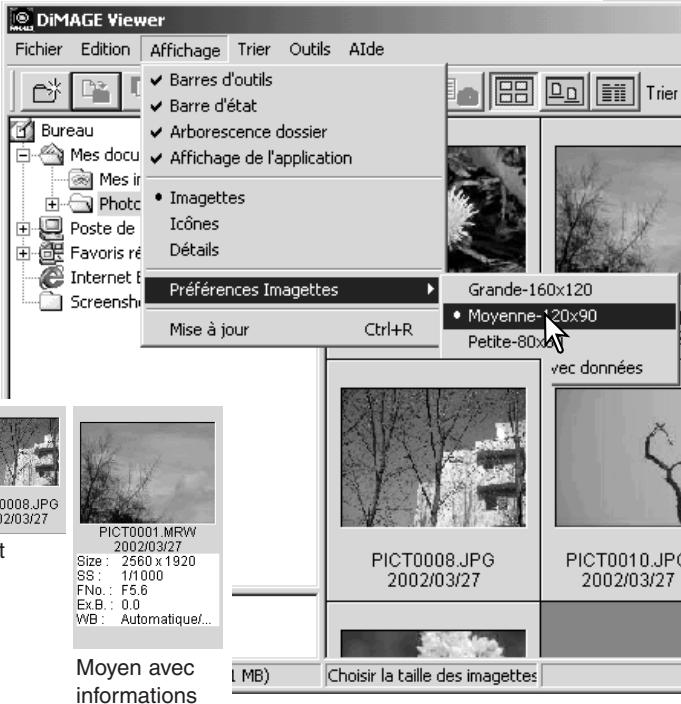The image size is (681, 704).
Task: Open the Trier menu
Action: 254,49
